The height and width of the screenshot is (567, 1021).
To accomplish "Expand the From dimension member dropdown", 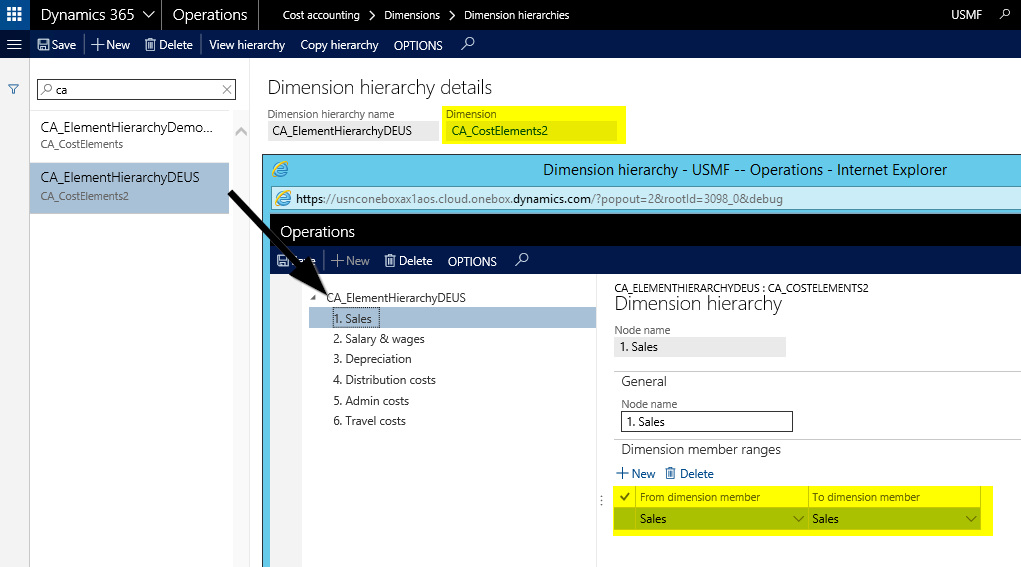I will coord(798,519).
